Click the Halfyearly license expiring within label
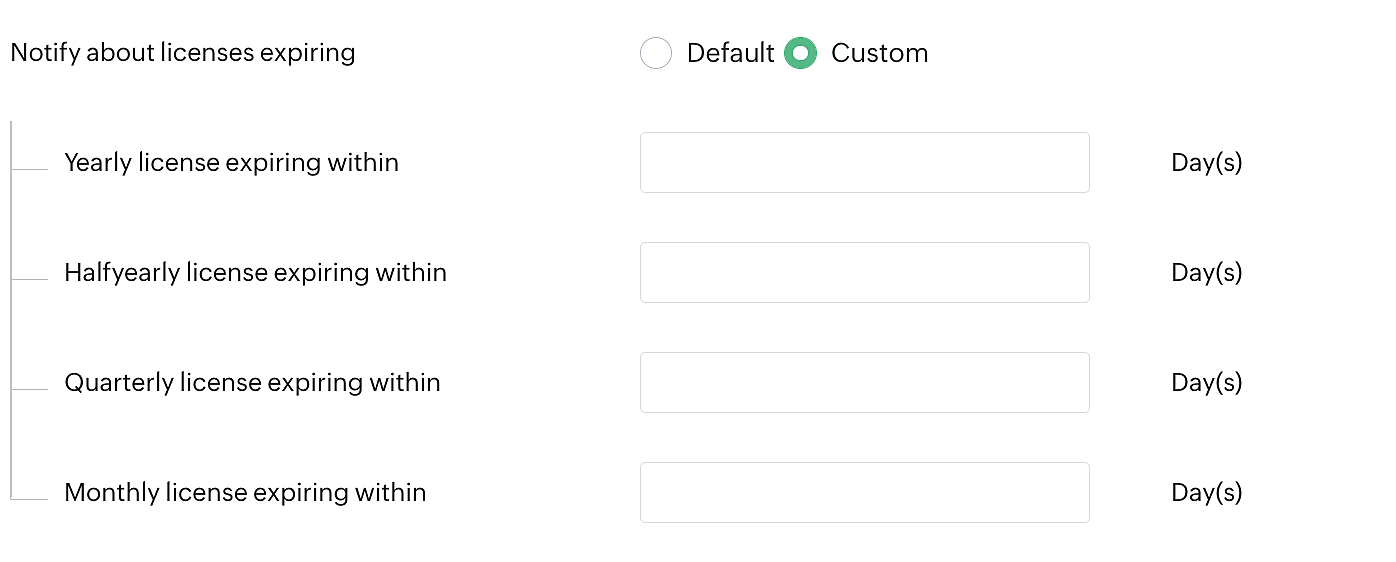 pos(255,272)
